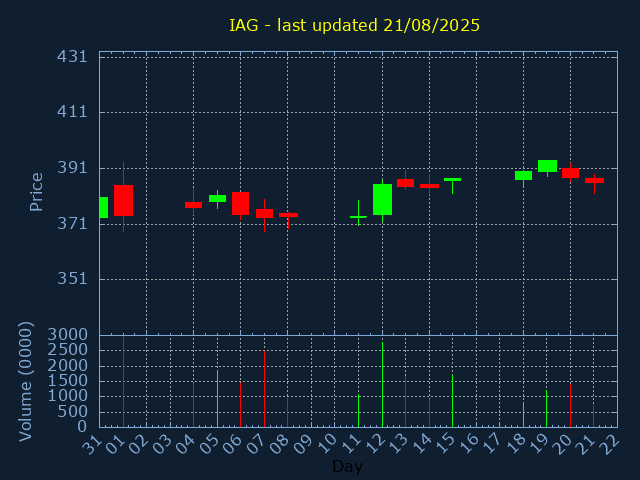
Task: Select the 3000 volume axis label
Action: tap(68, 335)
